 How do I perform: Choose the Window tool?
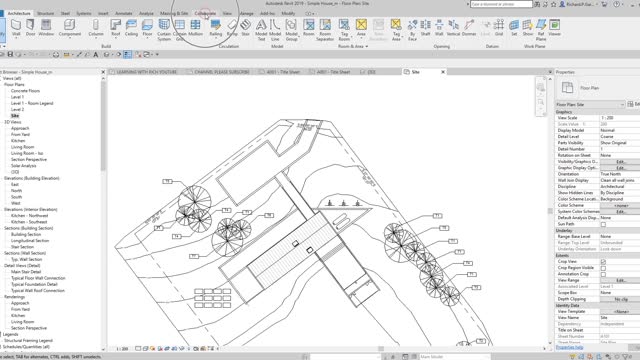[x=46, y=28]
